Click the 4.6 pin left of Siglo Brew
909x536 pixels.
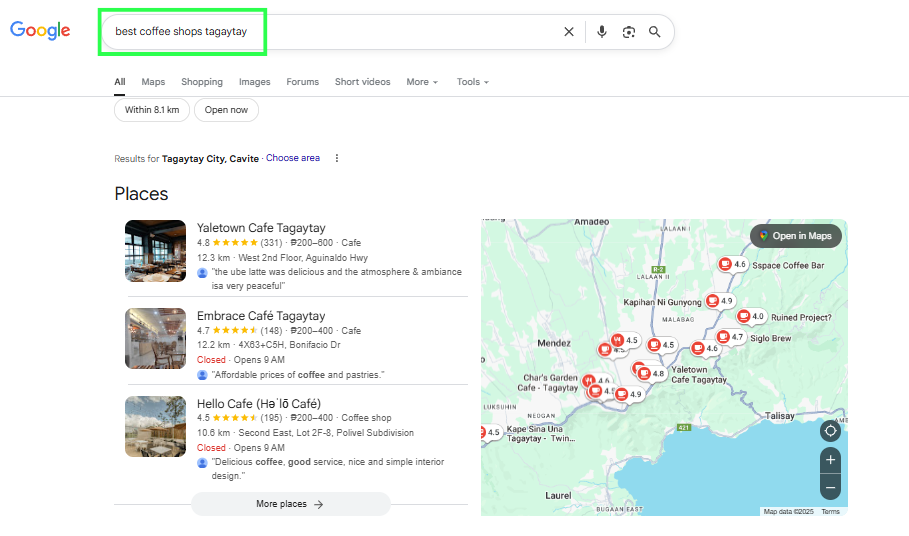[x=705, y=348]
